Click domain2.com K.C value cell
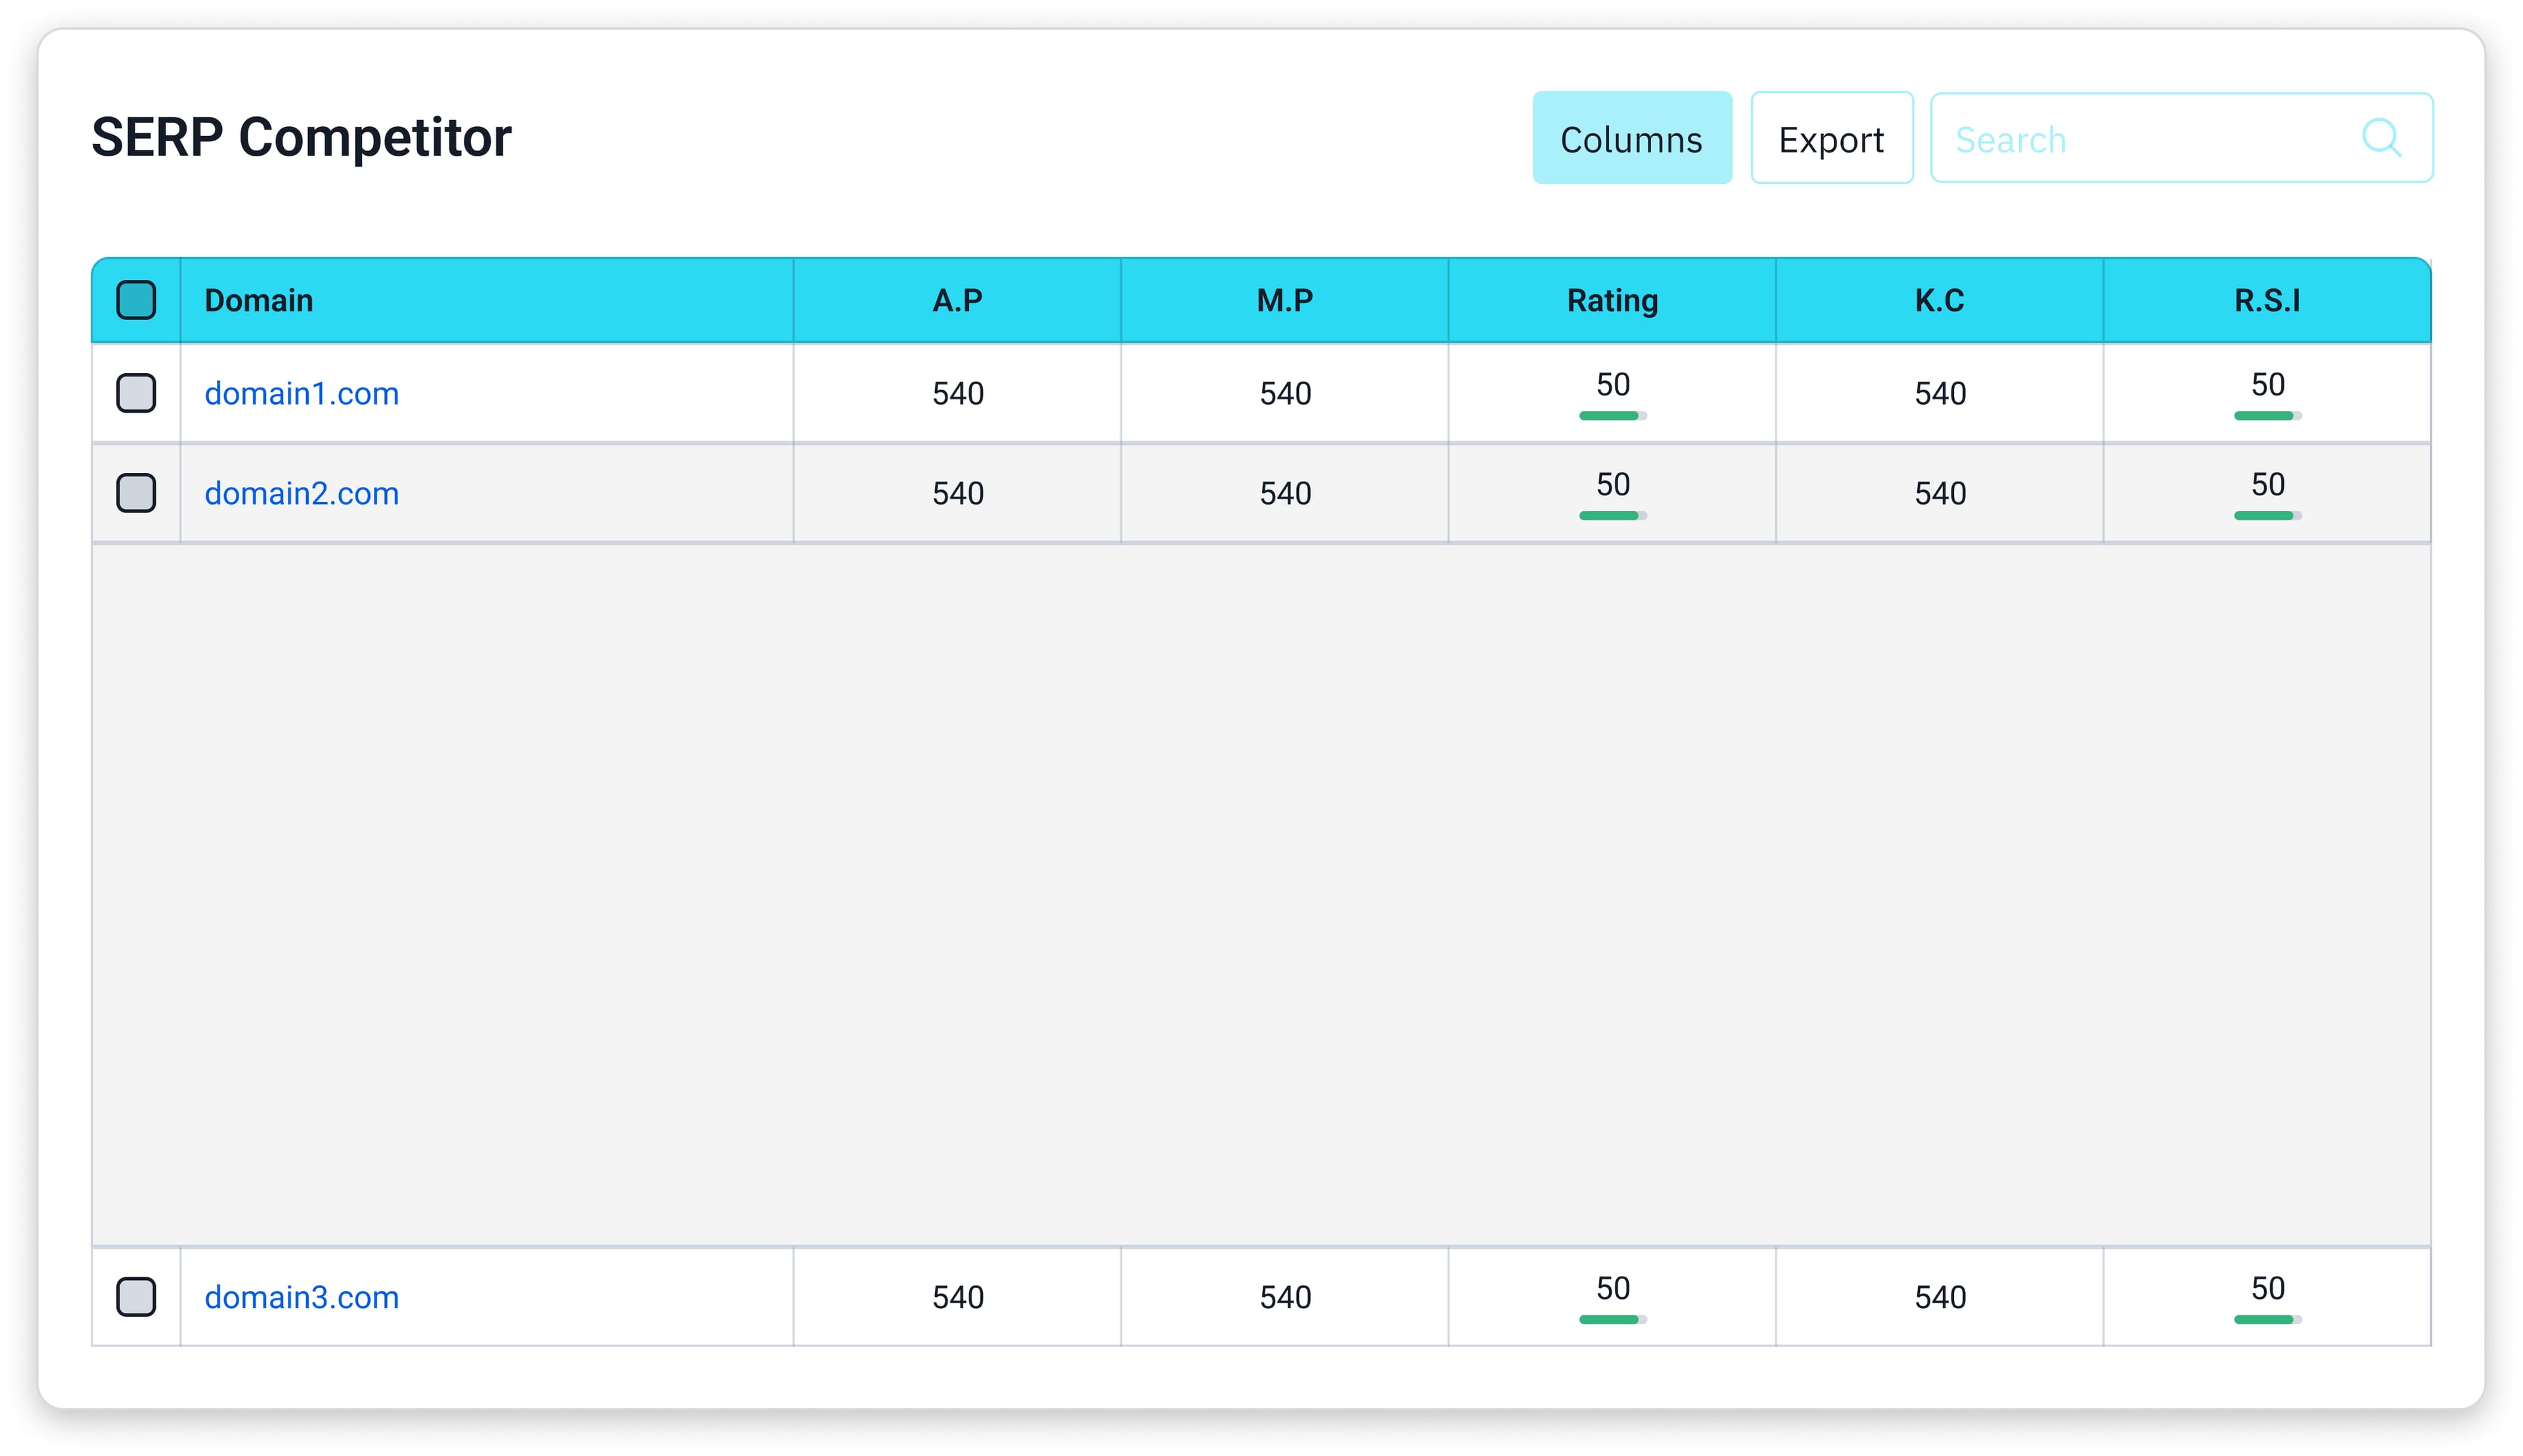 1940,493
